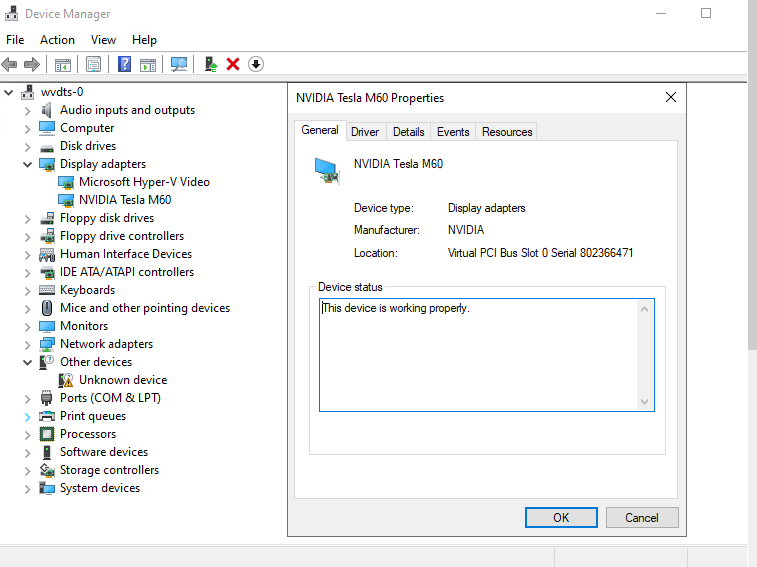Scan for hardware changes icon
The height and width of the screenshot is (567, 757).
coord(179,64)
